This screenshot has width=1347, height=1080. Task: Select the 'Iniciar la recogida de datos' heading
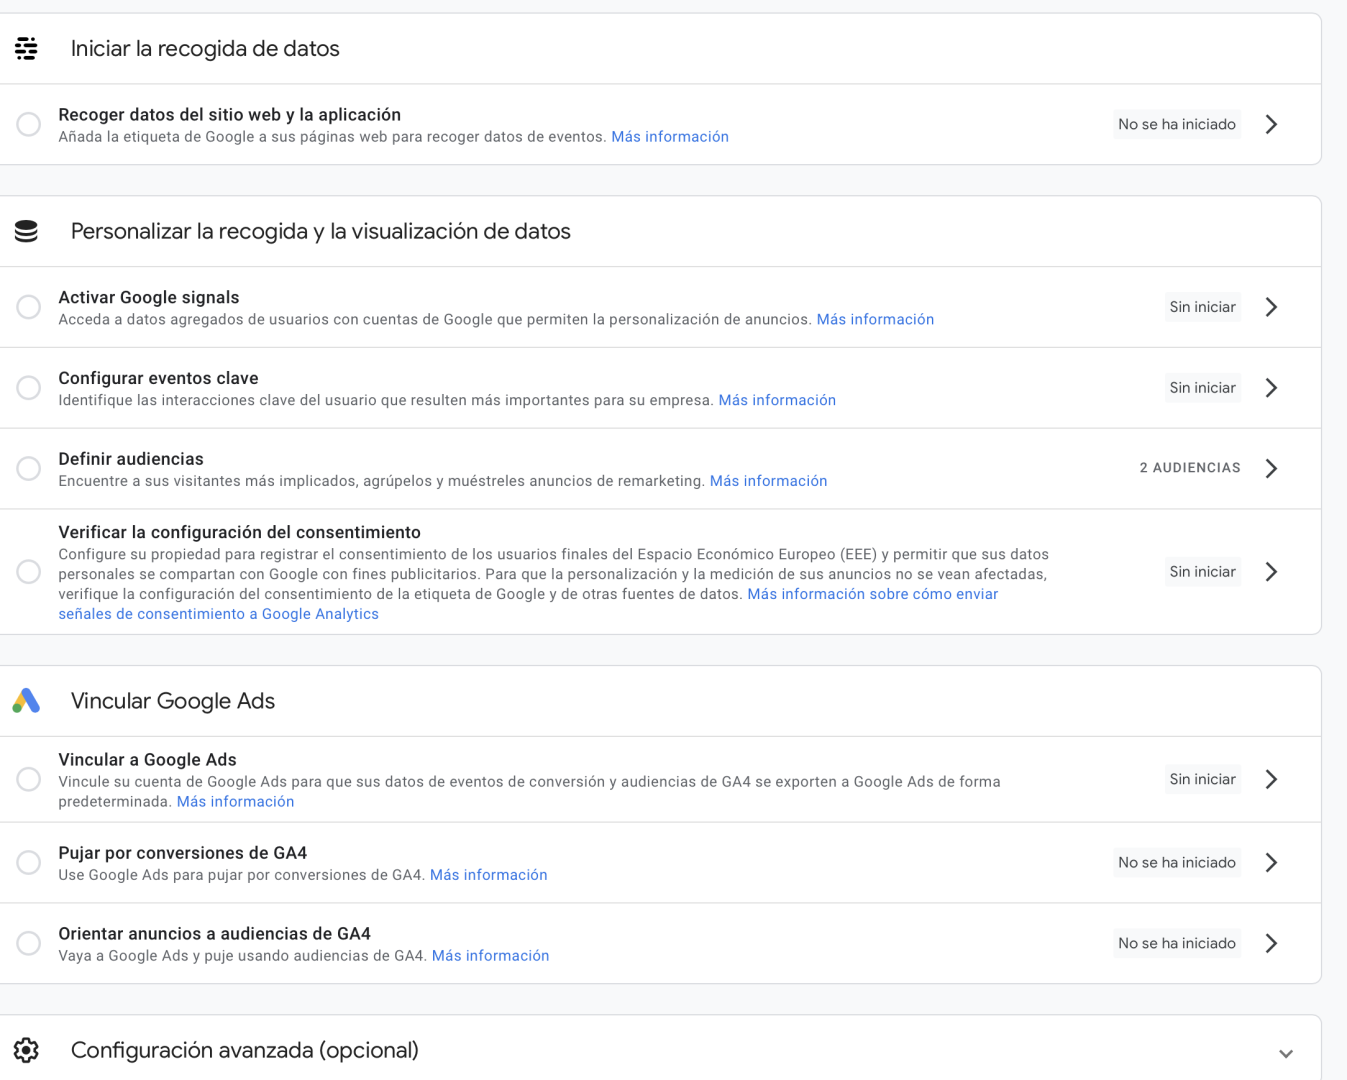tap(205, 49)
